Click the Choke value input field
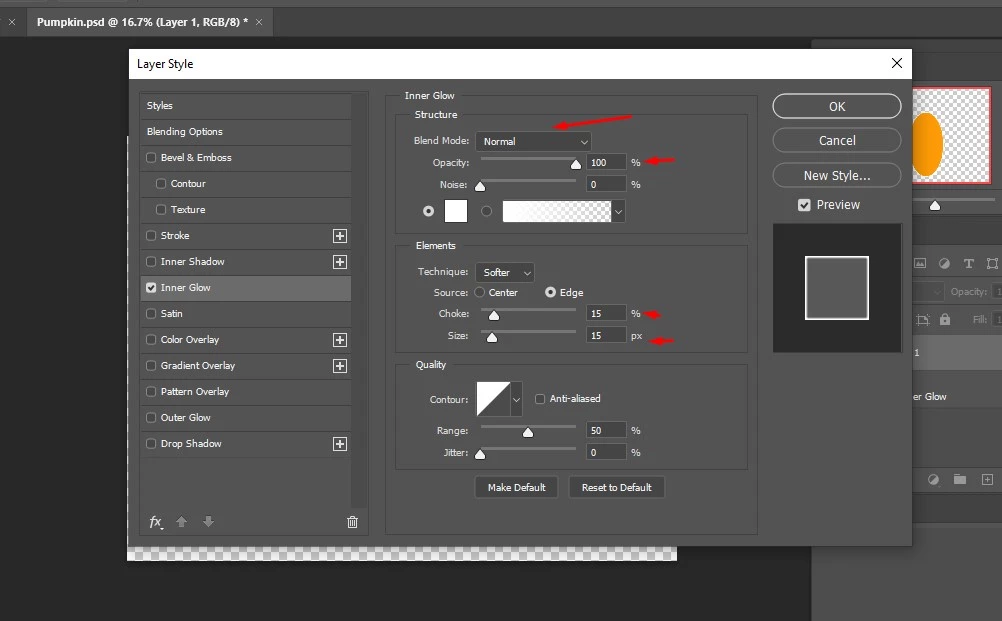The height and width of the screenshot is (621, 1002). click(x=606, y=313)
